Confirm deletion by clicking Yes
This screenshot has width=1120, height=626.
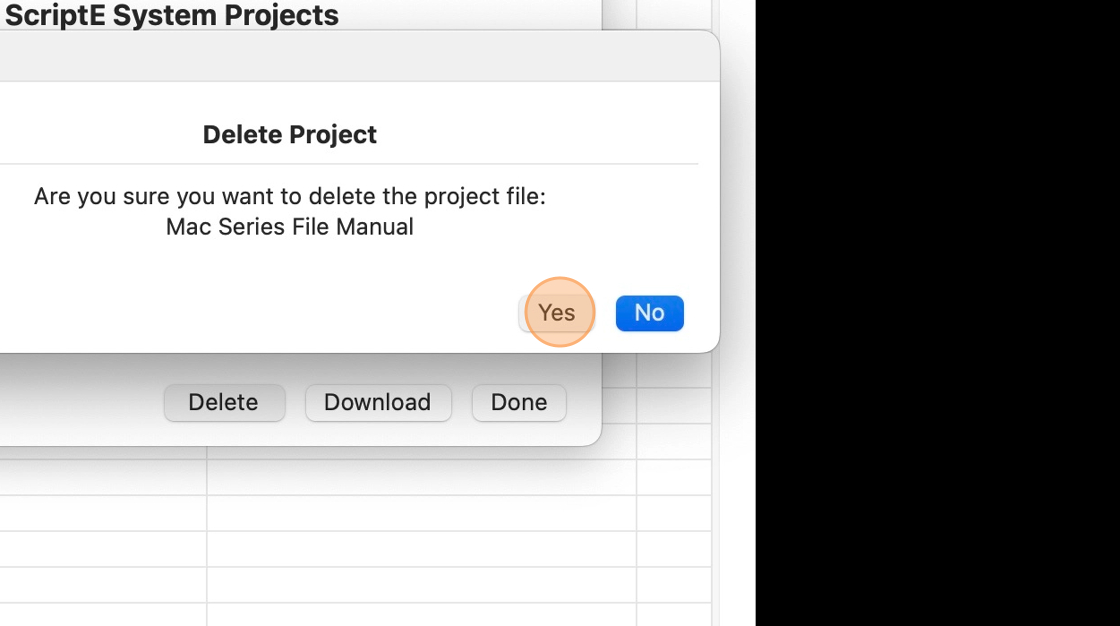coord(556,313)
